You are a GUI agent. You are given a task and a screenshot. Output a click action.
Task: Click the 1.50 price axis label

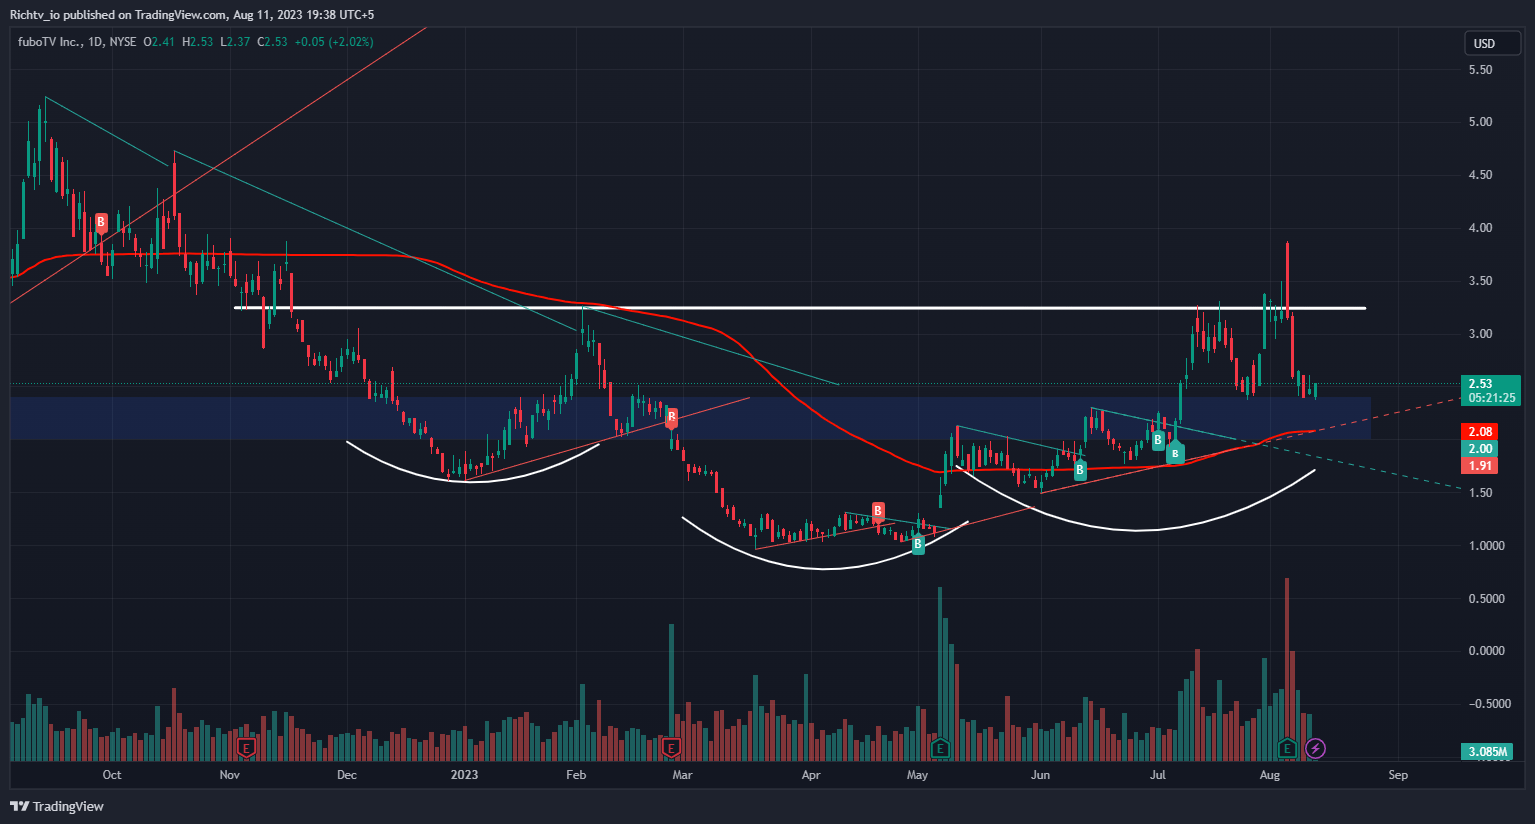point(1481,493)
